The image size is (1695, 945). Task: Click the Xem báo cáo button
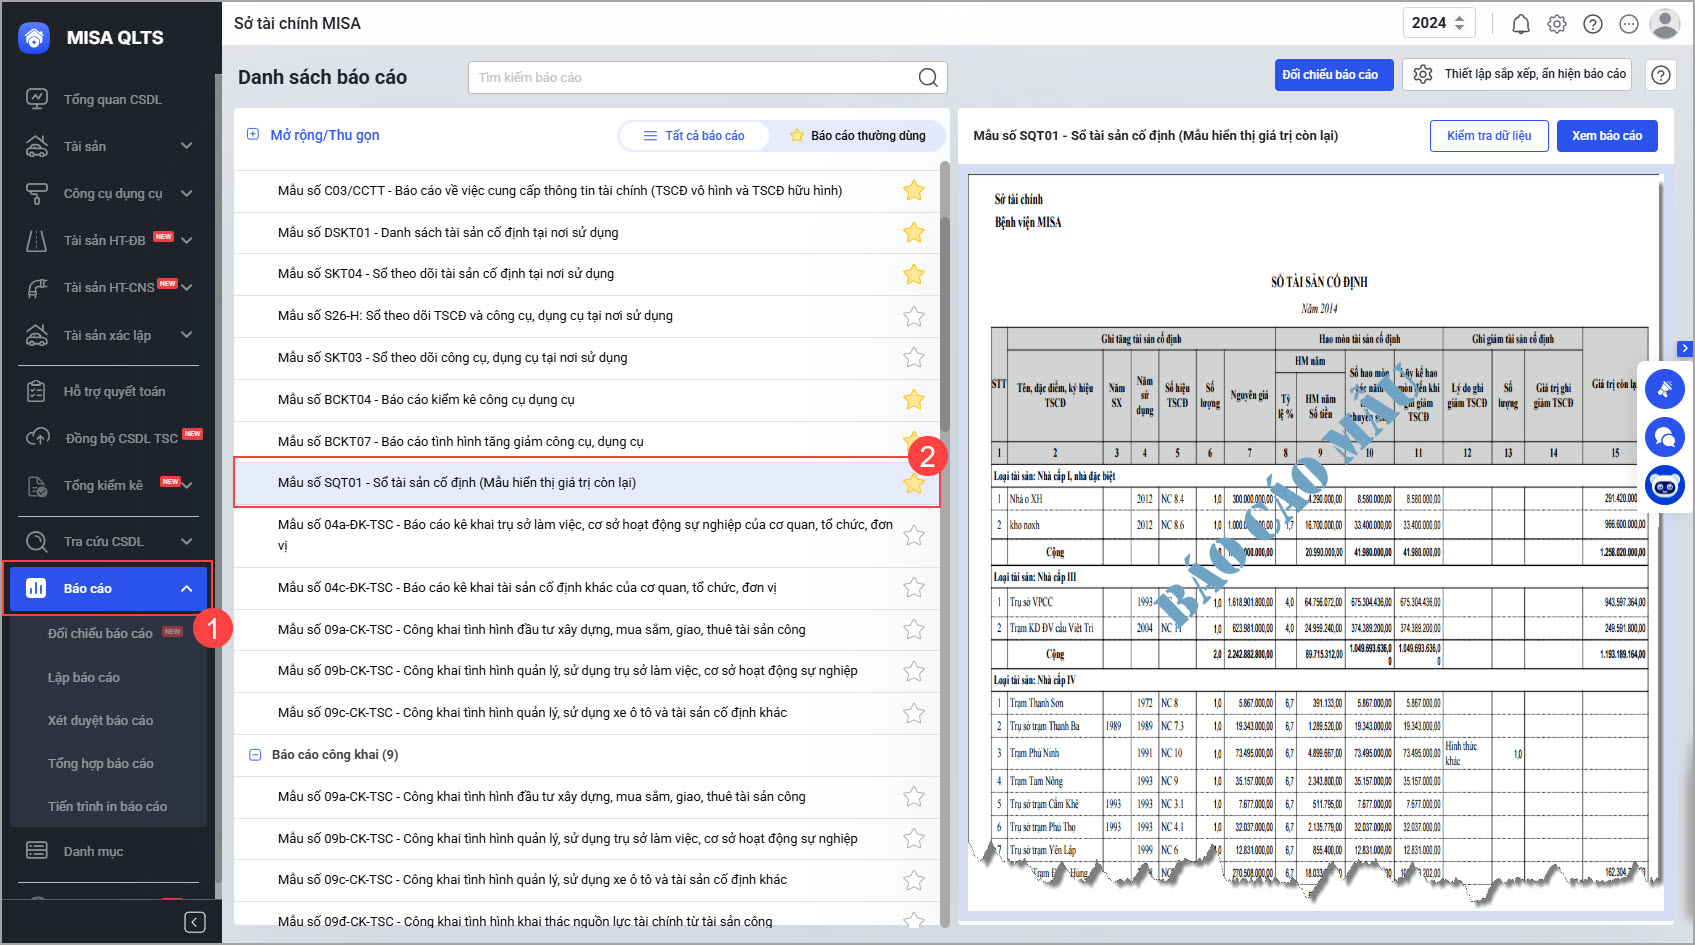pos(1606,136)
